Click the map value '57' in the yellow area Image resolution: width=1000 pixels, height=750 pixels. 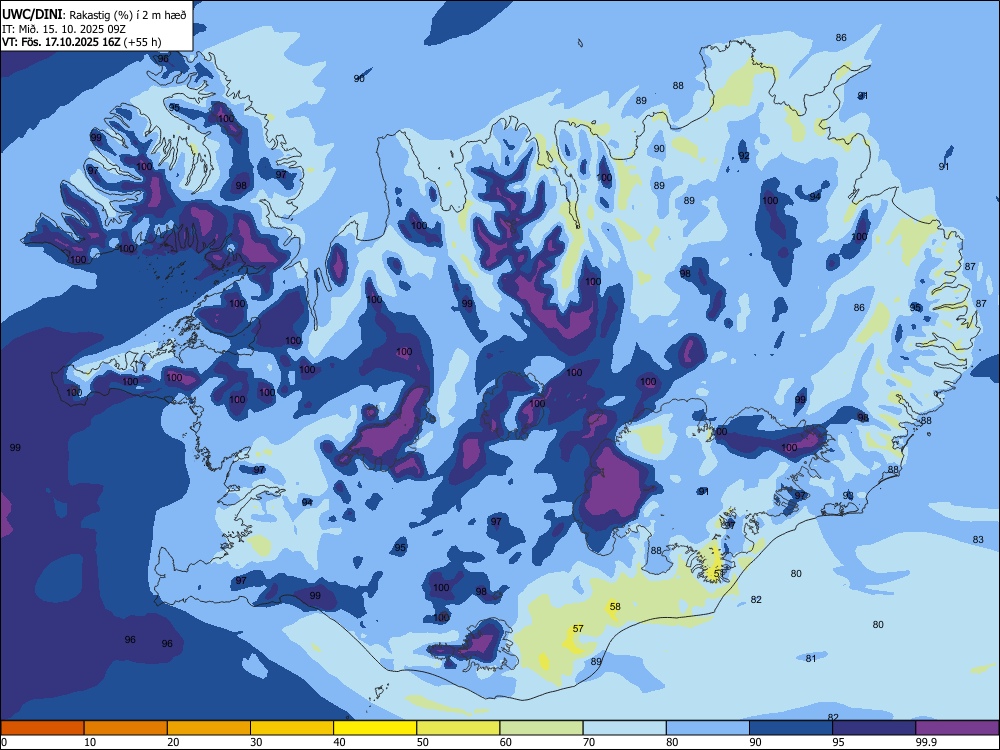click(x=578, y=628)
